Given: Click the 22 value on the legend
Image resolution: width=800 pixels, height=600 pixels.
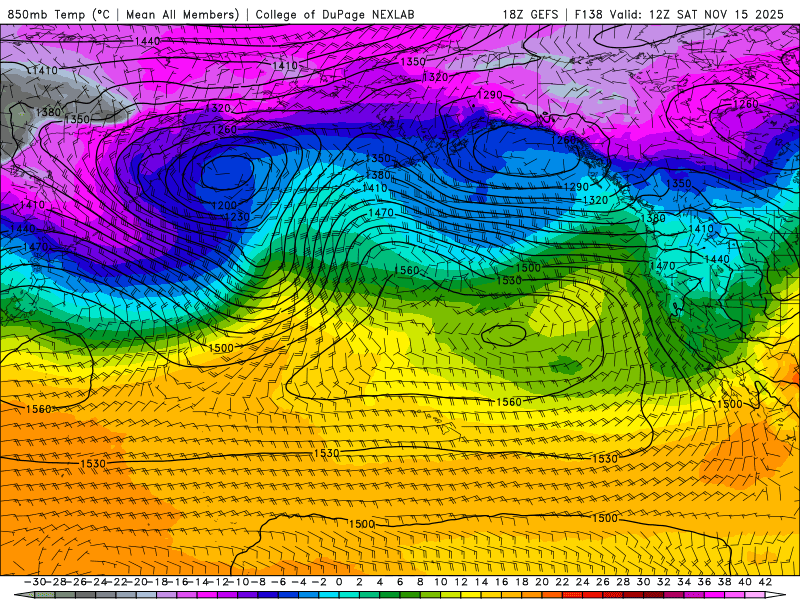Looking at the screenshot, I should (562, 582).
